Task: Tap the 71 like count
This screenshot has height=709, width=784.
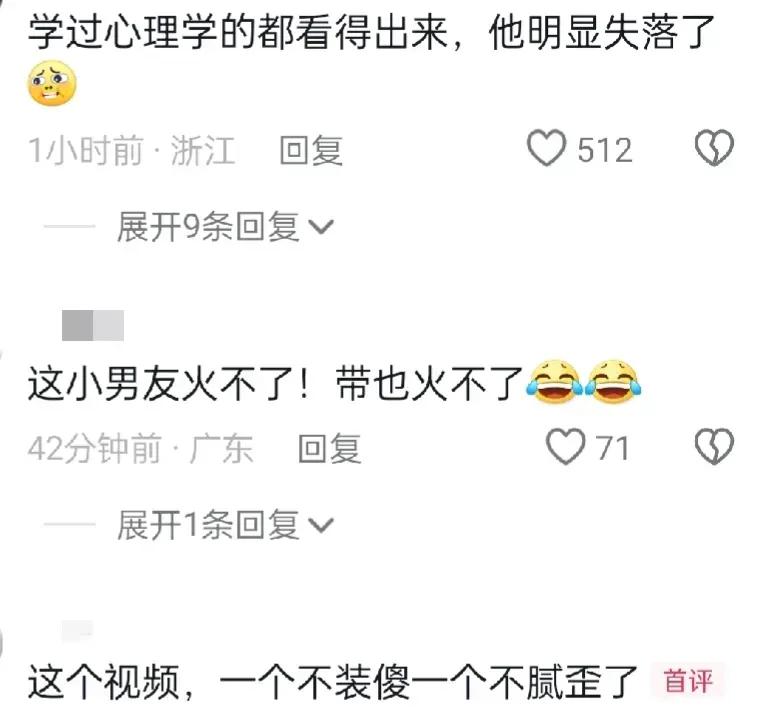Action: point(612,448)
